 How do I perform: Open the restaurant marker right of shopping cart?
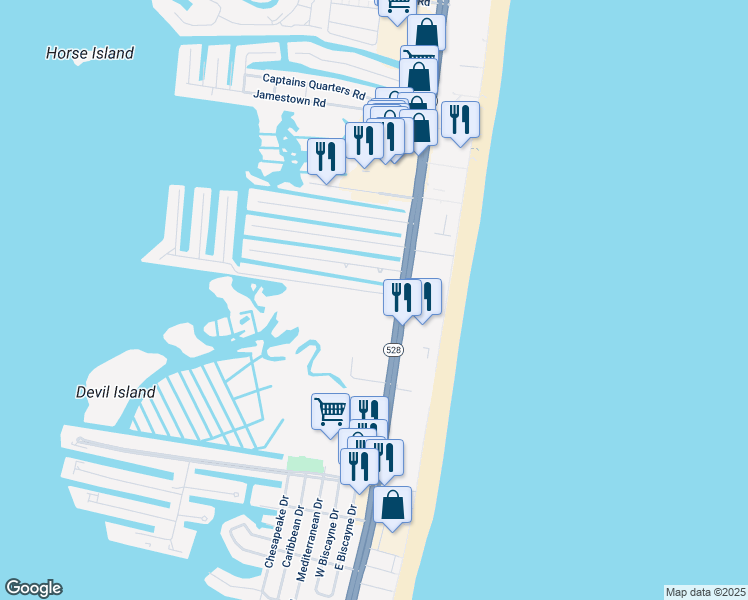(x=369, y=409)
